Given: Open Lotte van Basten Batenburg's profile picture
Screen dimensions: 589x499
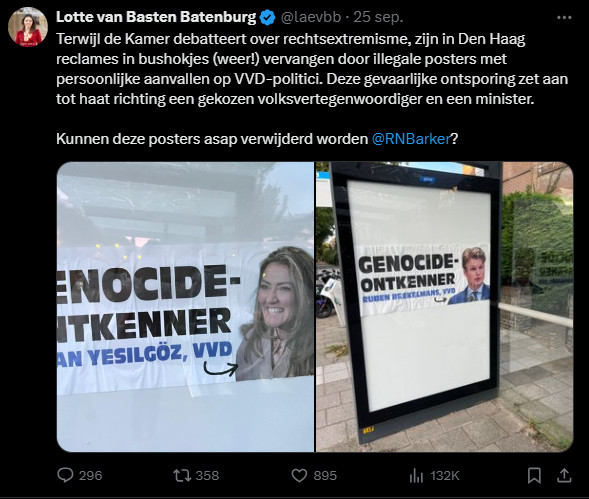Looking at the screenshot, I should (28, 27).
